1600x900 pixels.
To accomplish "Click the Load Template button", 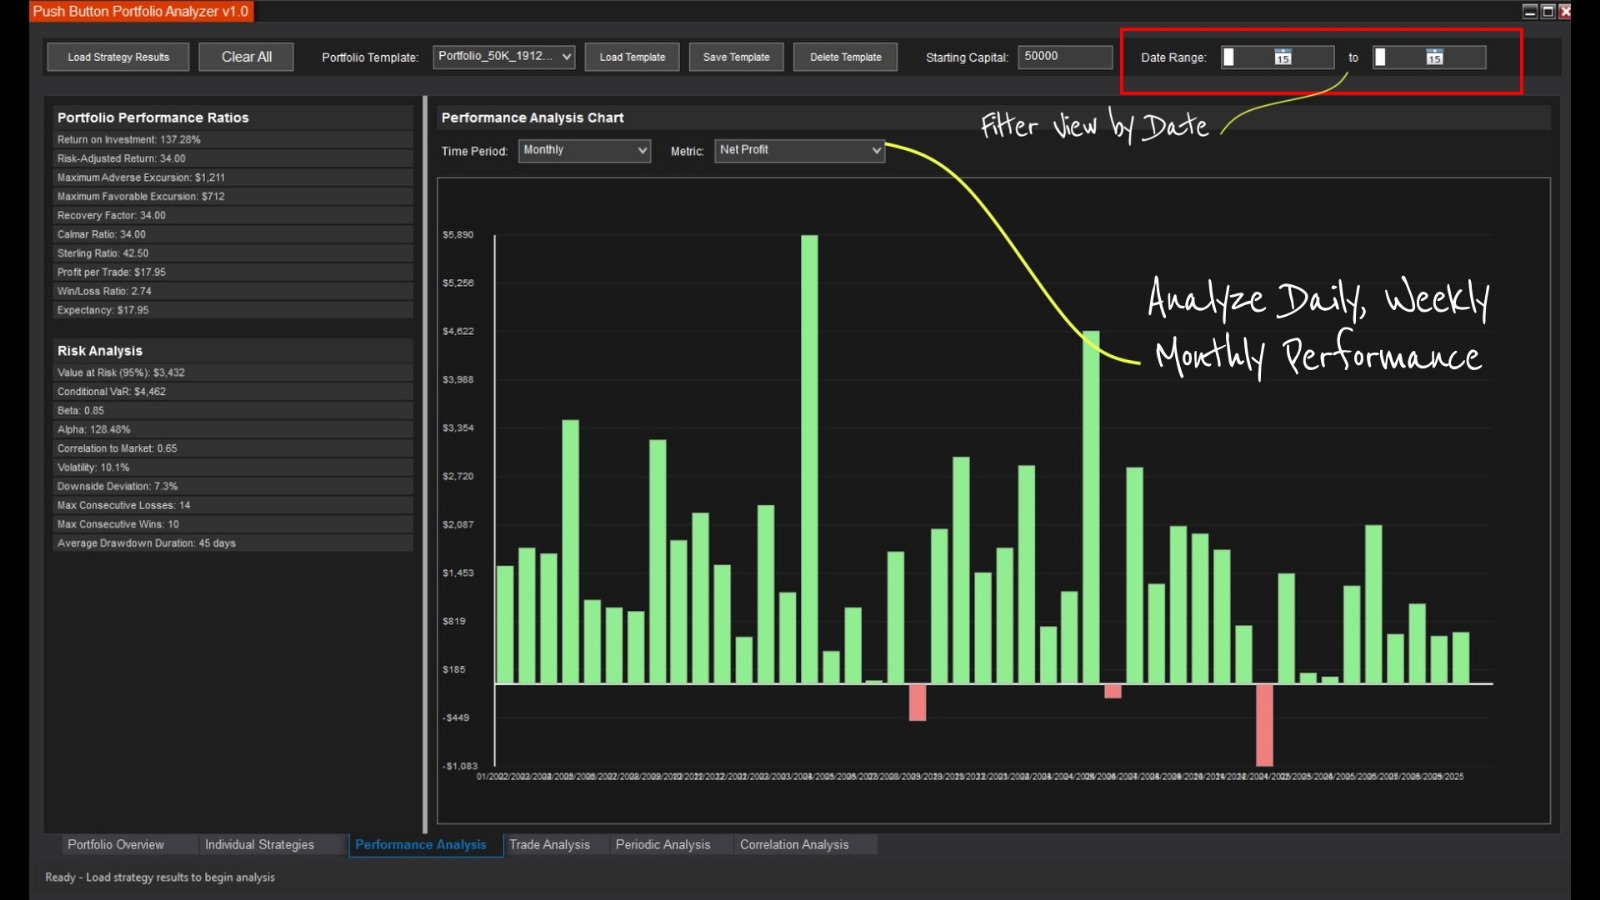I will (x=632, y=57).
